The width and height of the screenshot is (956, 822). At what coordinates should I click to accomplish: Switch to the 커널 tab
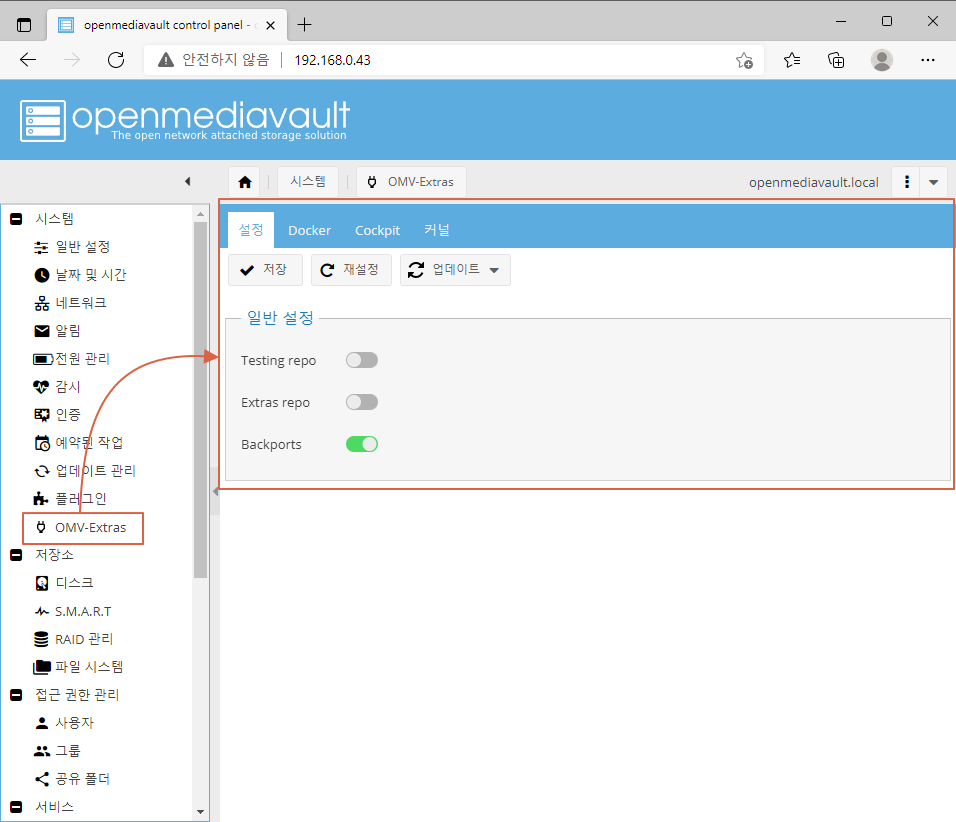click(437, 230)
